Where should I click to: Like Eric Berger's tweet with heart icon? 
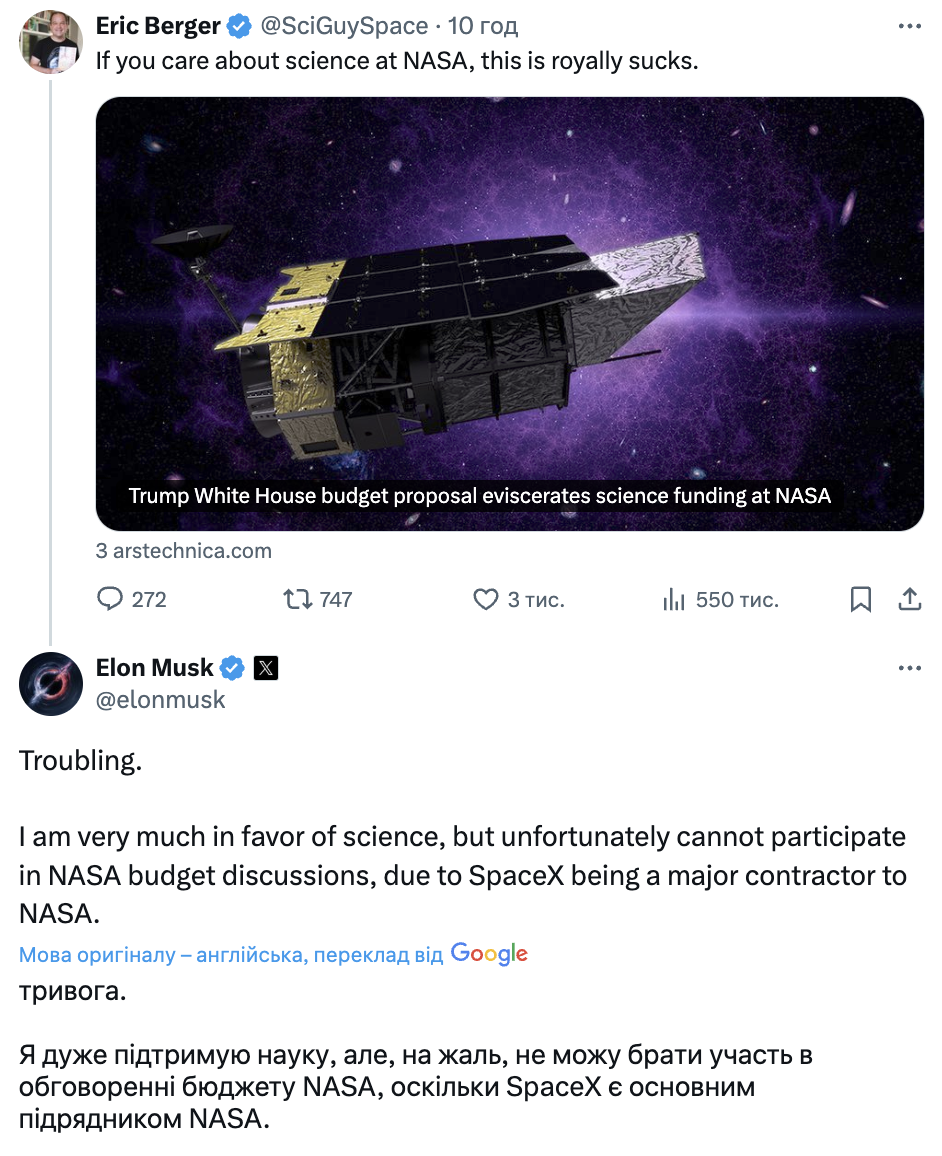(485, 599)
